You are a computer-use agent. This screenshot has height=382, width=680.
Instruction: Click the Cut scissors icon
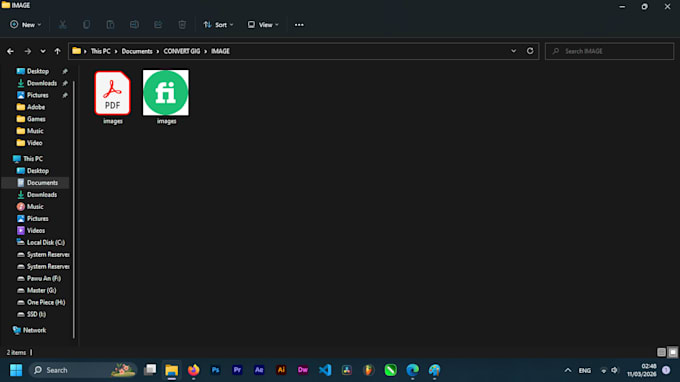pyautogui.click(x=62, y=25)
